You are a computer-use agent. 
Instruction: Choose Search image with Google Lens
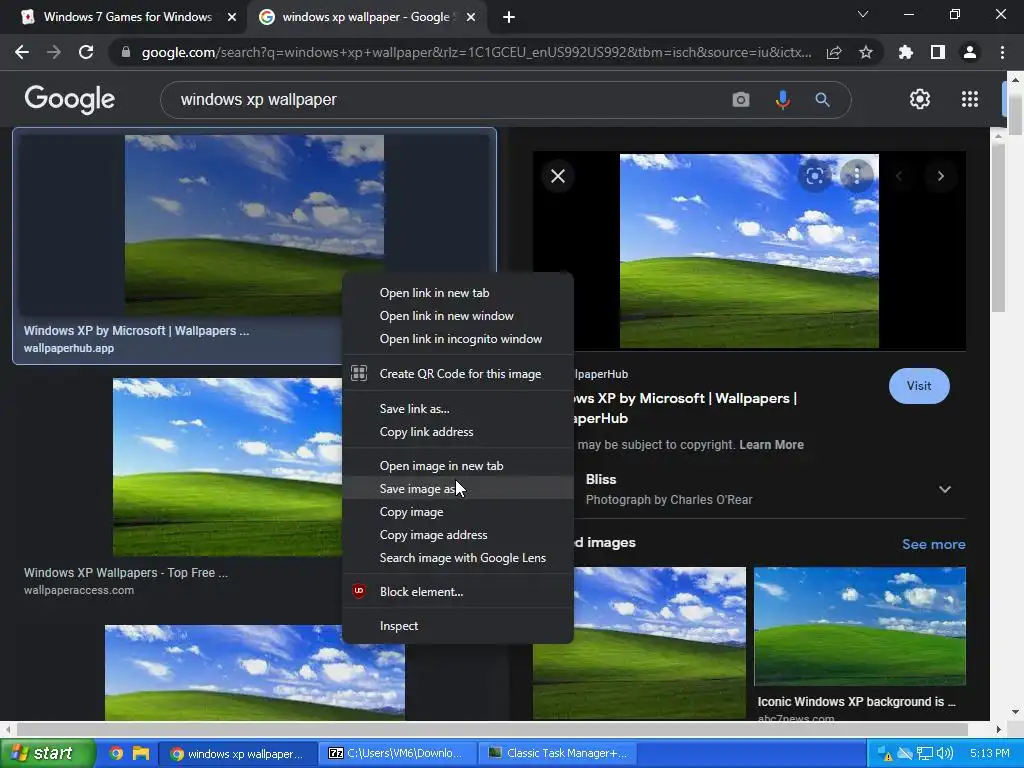pyautogui.click(x=458, y=558)
